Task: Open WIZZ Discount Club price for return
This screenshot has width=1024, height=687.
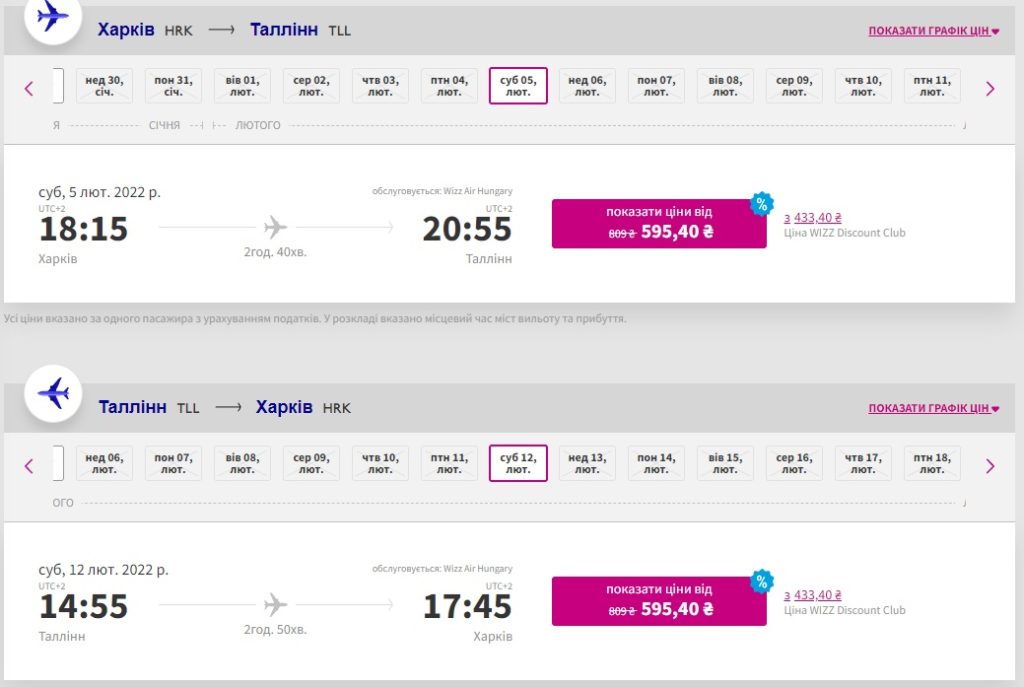Action: (817, 595)
